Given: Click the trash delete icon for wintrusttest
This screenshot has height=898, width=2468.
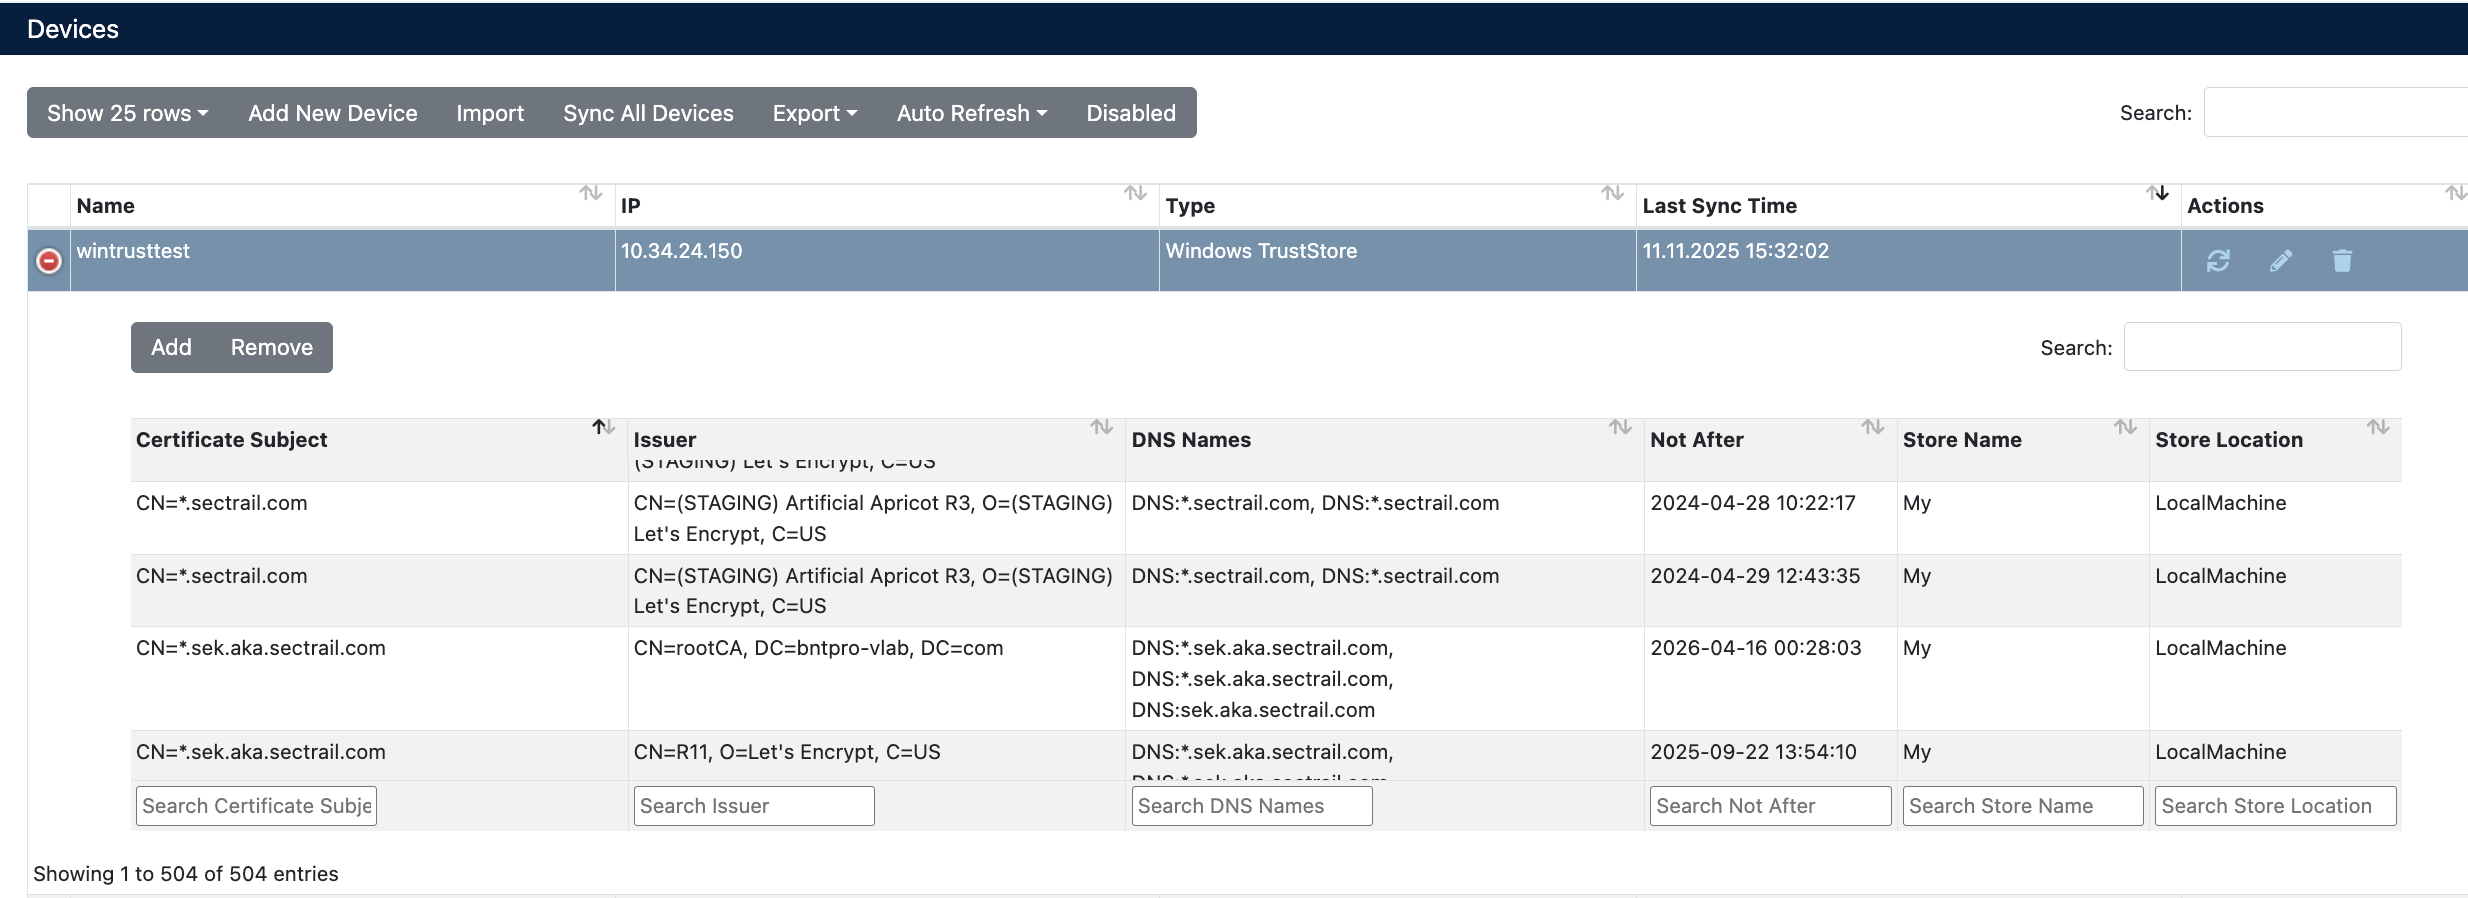Looking at the screenshot, I should click(2342, 261).
